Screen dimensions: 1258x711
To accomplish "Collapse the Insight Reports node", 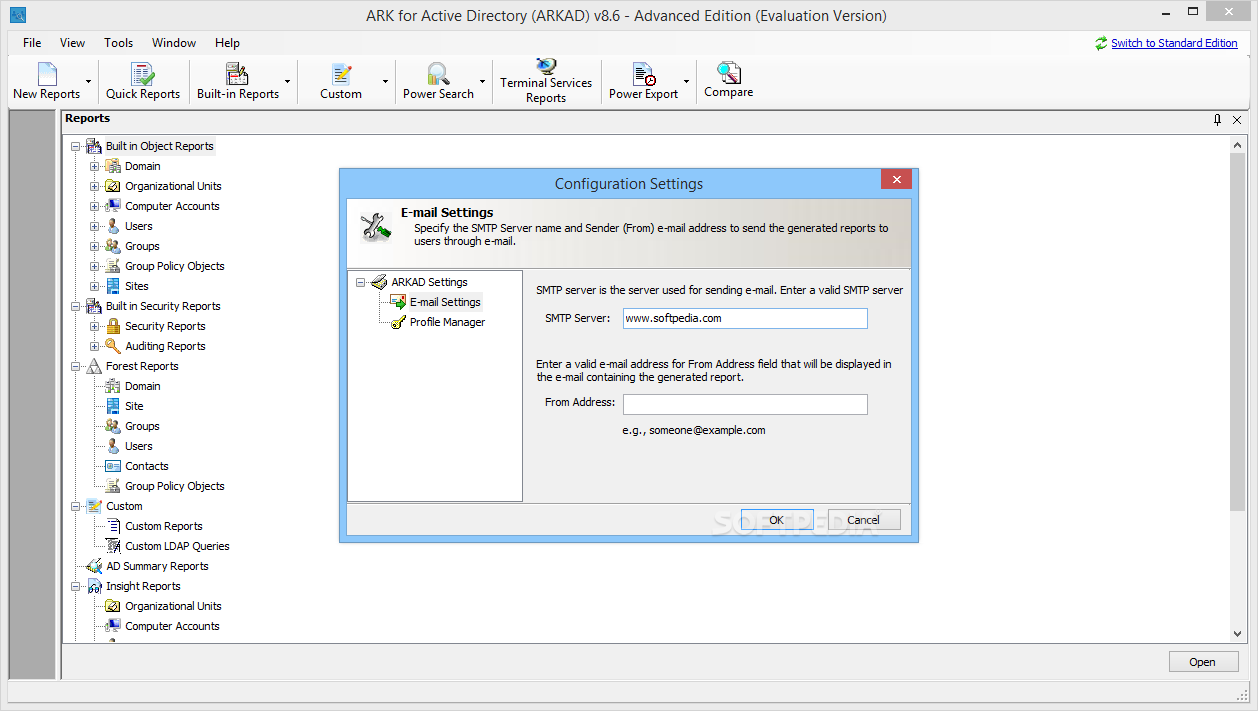I will click(75, 586).
